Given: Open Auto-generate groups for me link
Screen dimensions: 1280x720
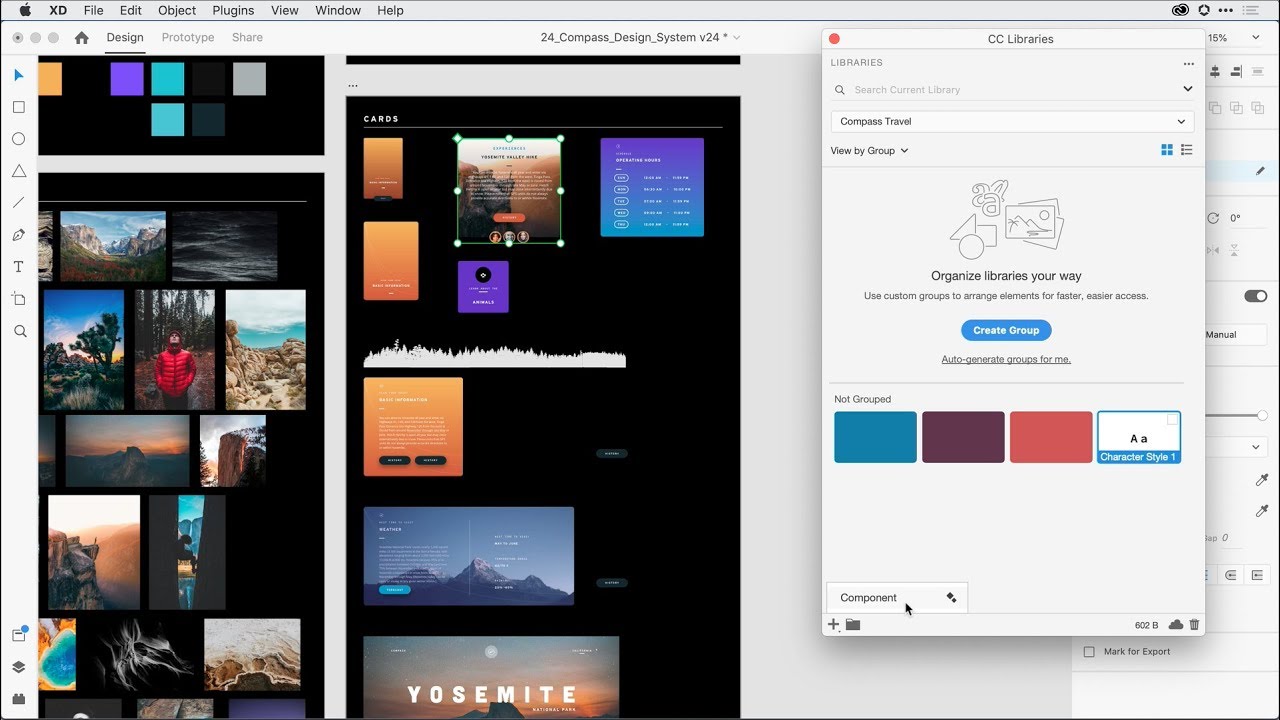Looking at the screenshot, I should 1006,358.
